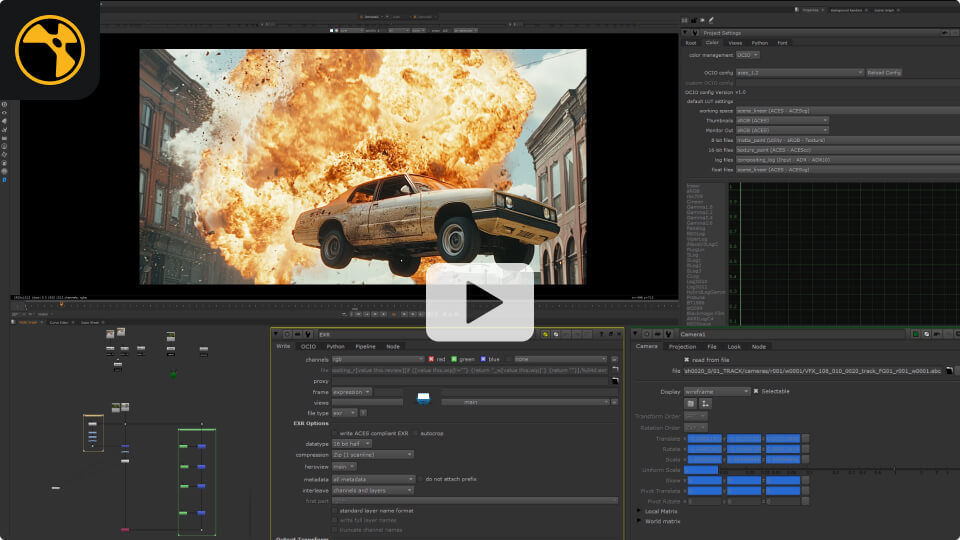The height and width of the screenshot is (540, 960).
Task: Expand the Local Matrix section
Action: pos(639,511)
